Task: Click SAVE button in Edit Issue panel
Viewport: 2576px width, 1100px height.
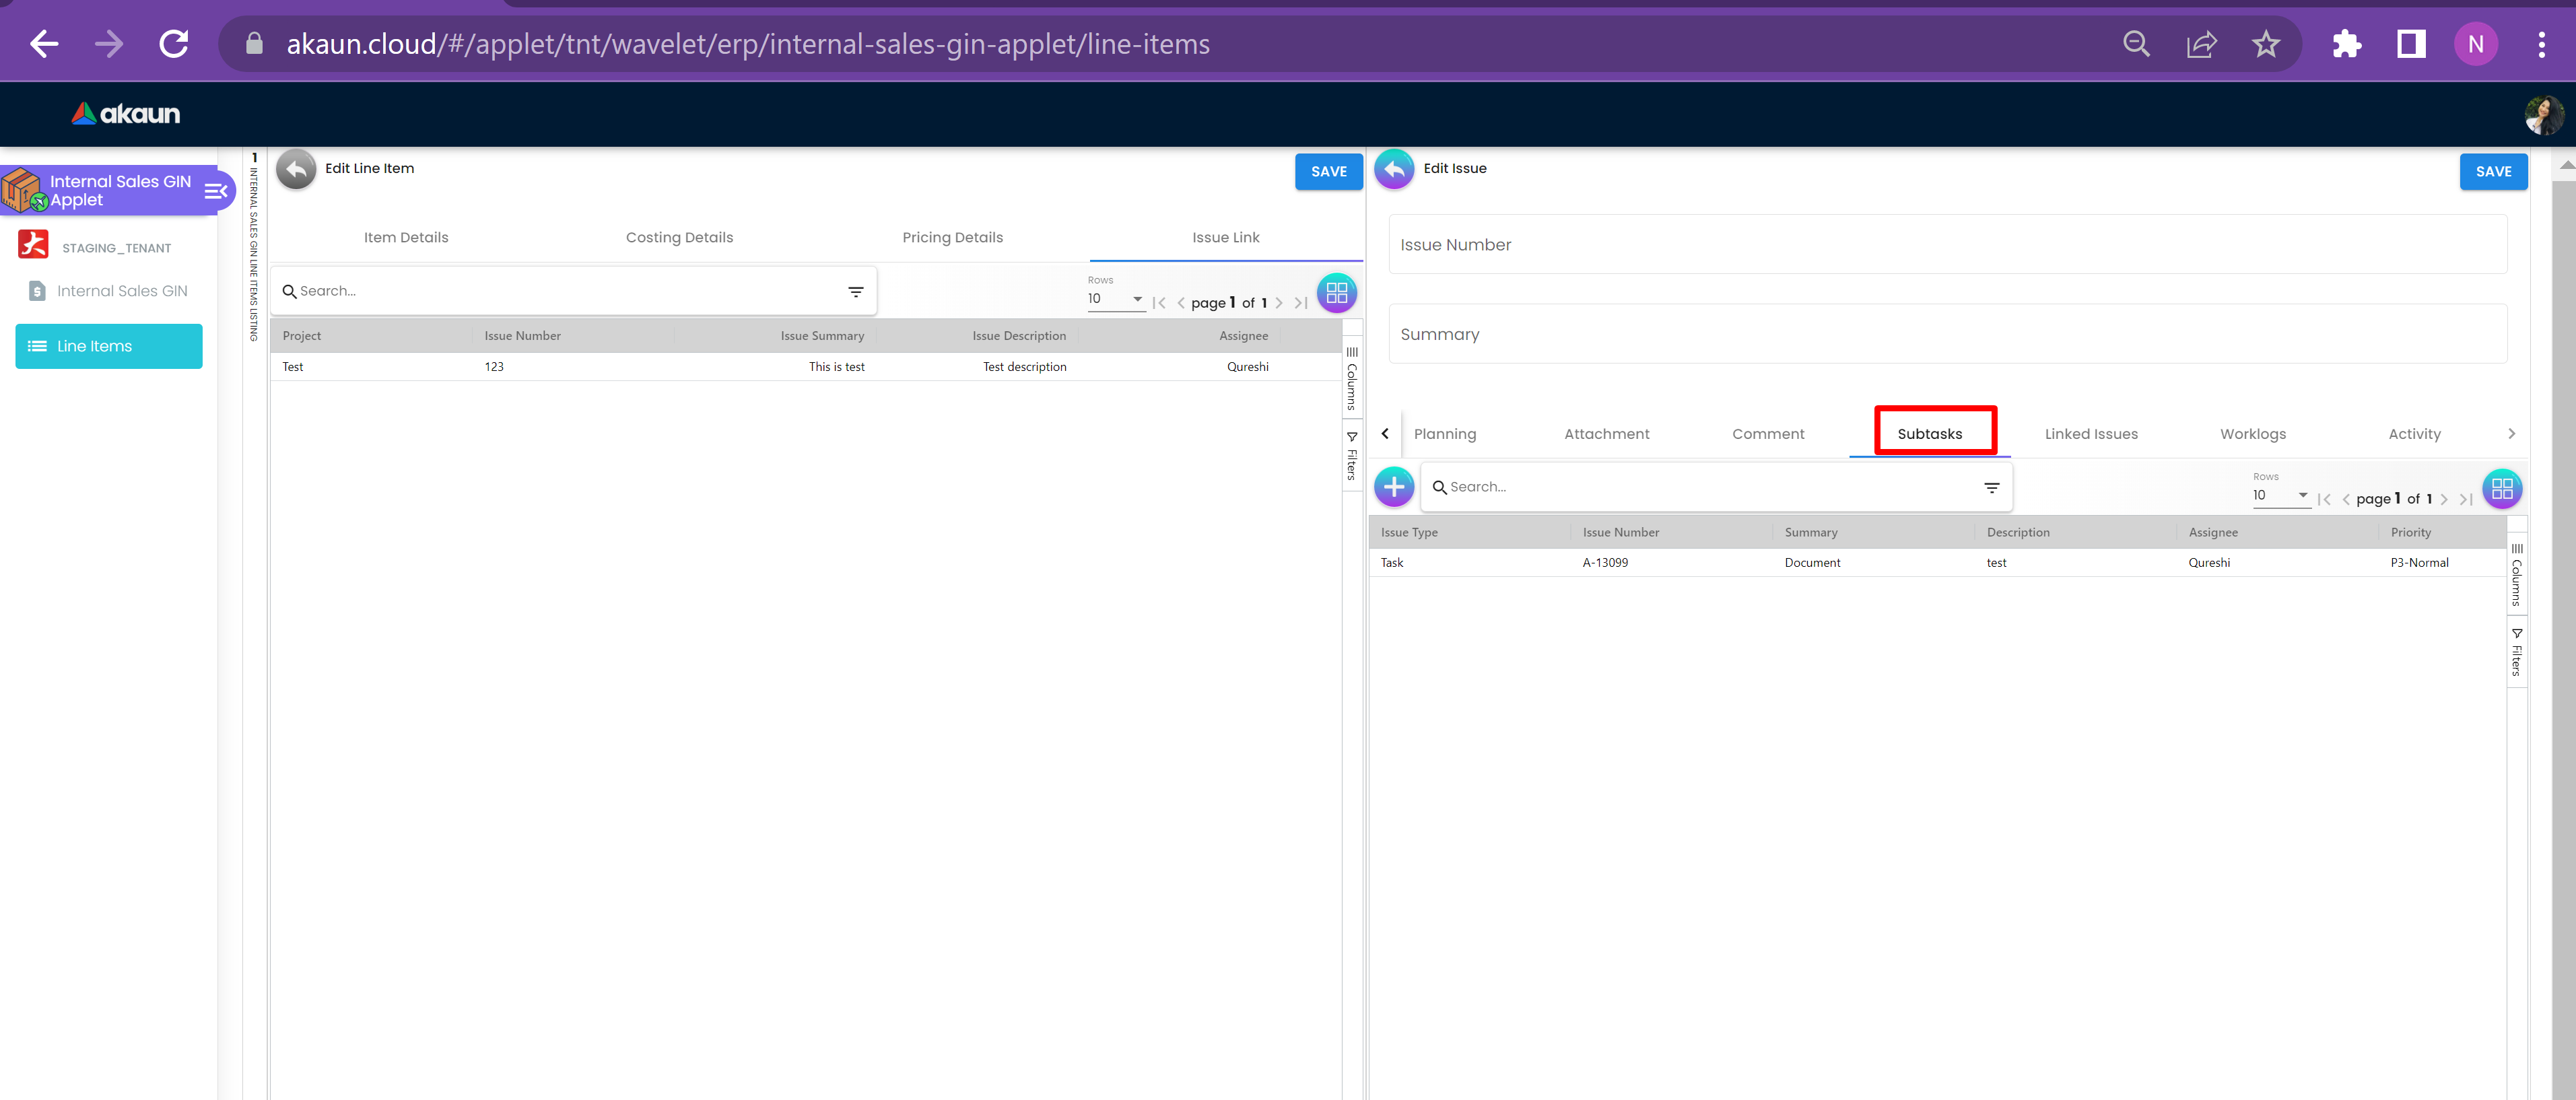Action: [x=2492, y=172]
